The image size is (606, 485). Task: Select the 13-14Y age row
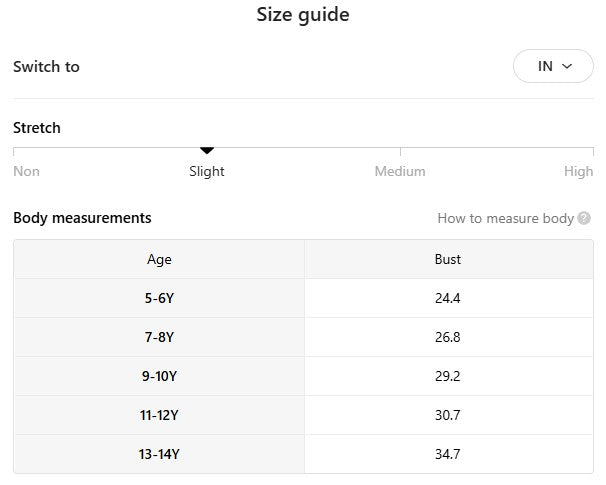[x=159, y=454]
